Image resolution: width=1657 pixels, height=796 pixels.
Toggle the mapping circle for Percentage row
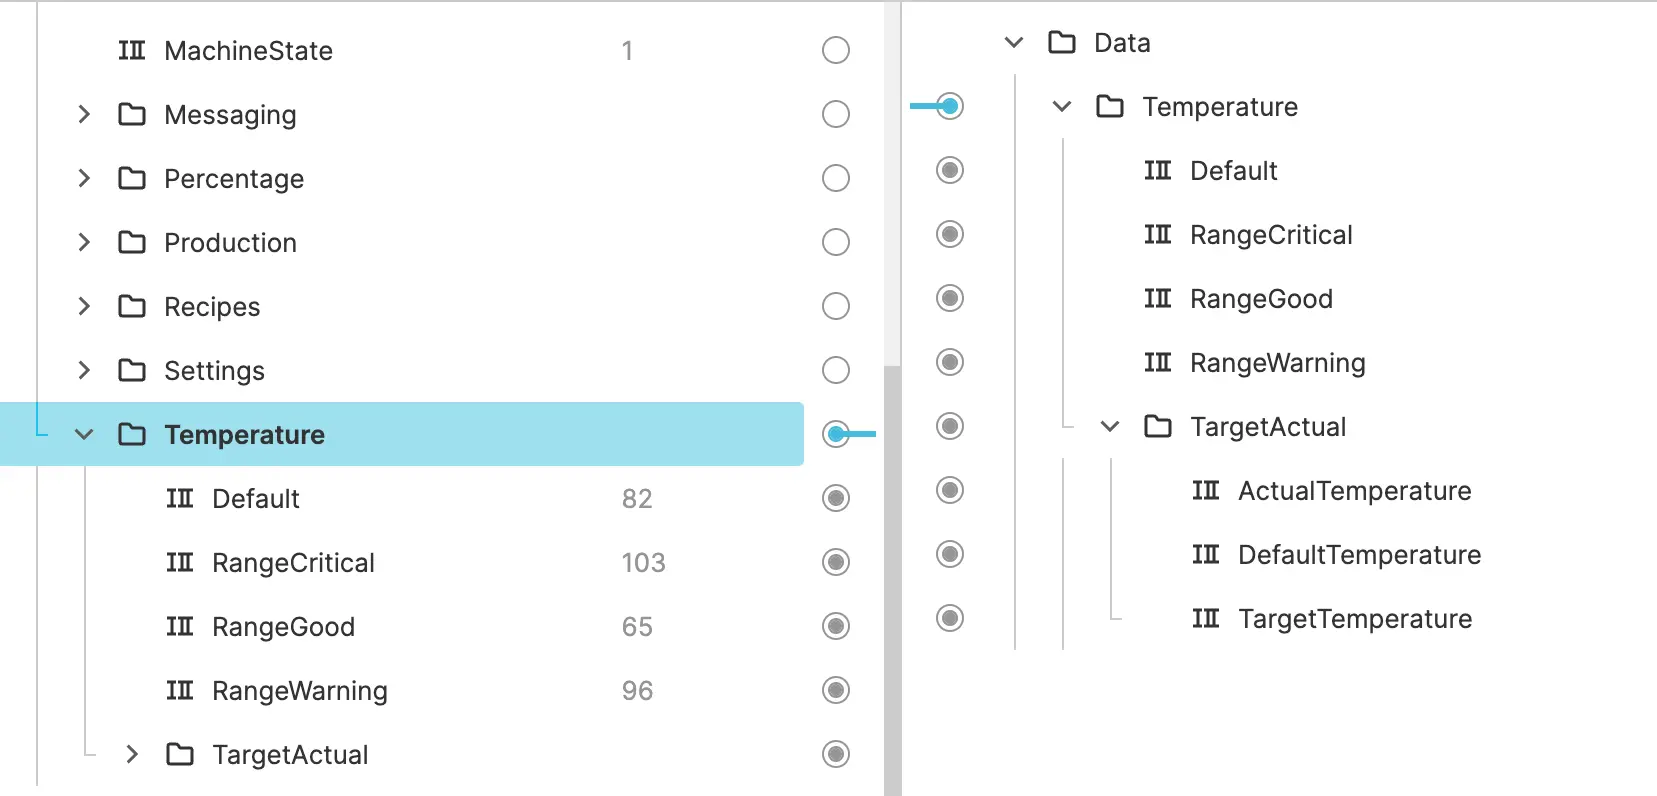(x=835, y=179)
